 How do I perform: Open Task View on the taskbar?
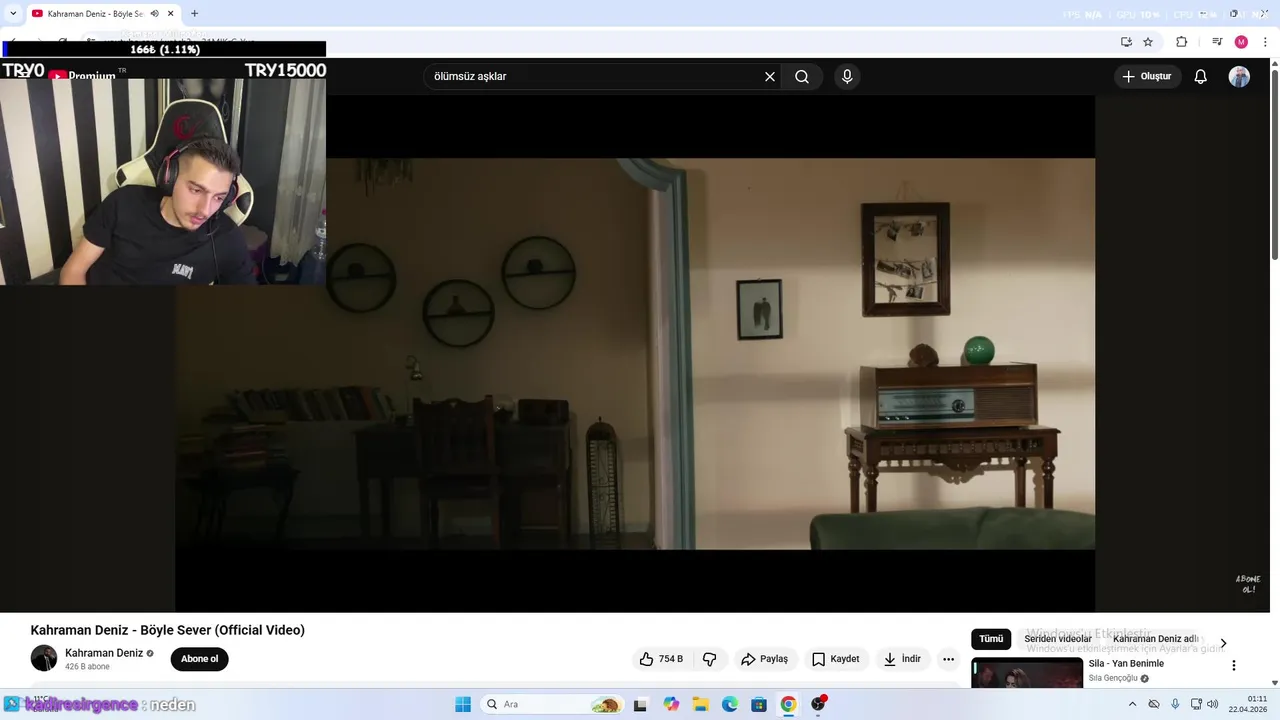tap(643, 704)
